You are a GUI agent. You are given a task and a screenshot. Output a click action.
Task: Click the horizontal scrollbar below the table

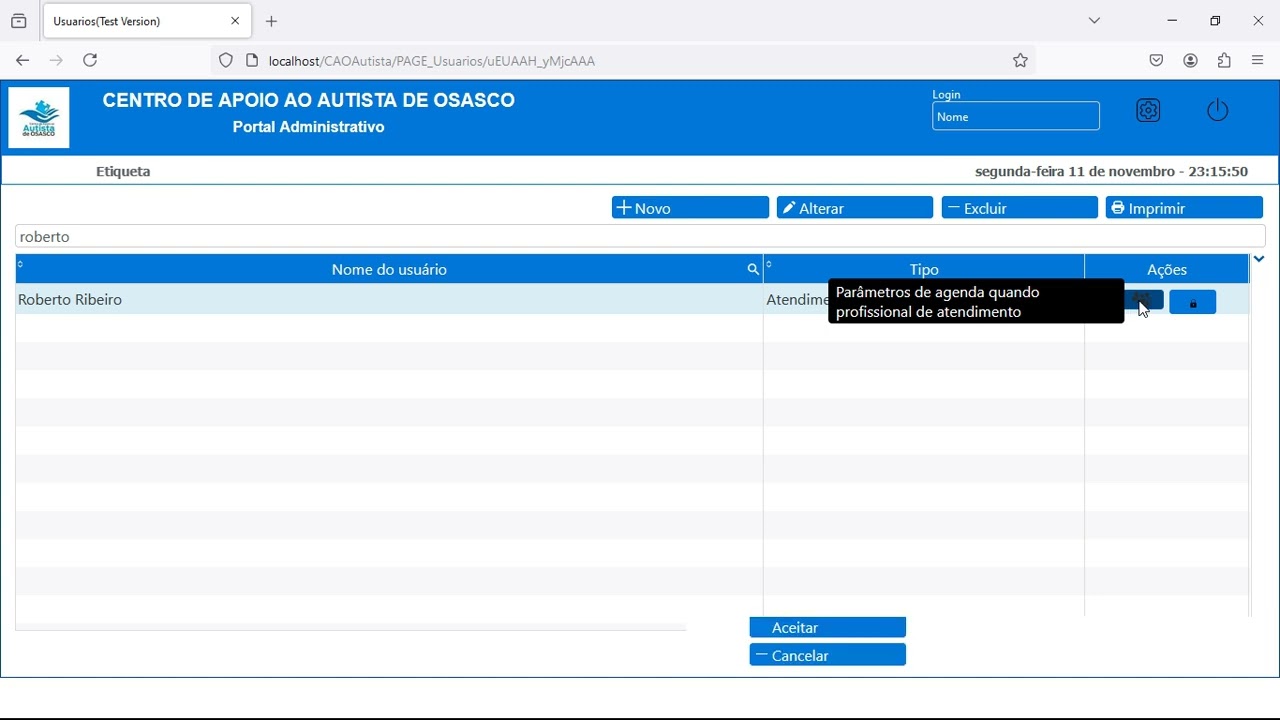point(351,628)
